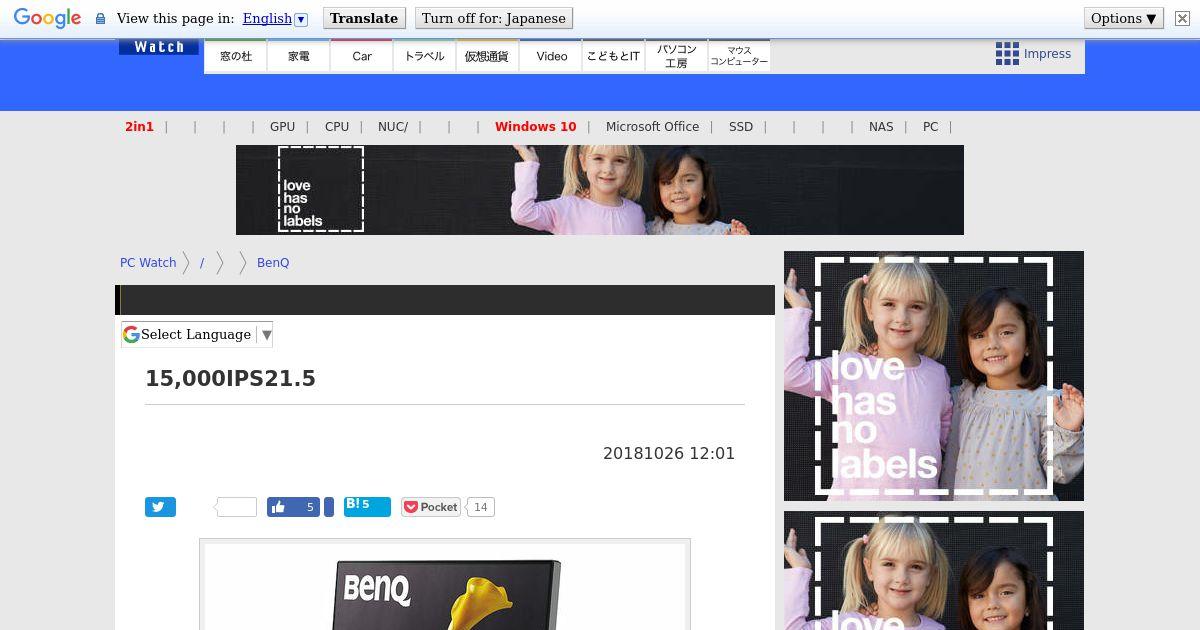Open the English language dropdown
Image resolution: width=1200 pixels, height=630 pixels.
[275, 18]
